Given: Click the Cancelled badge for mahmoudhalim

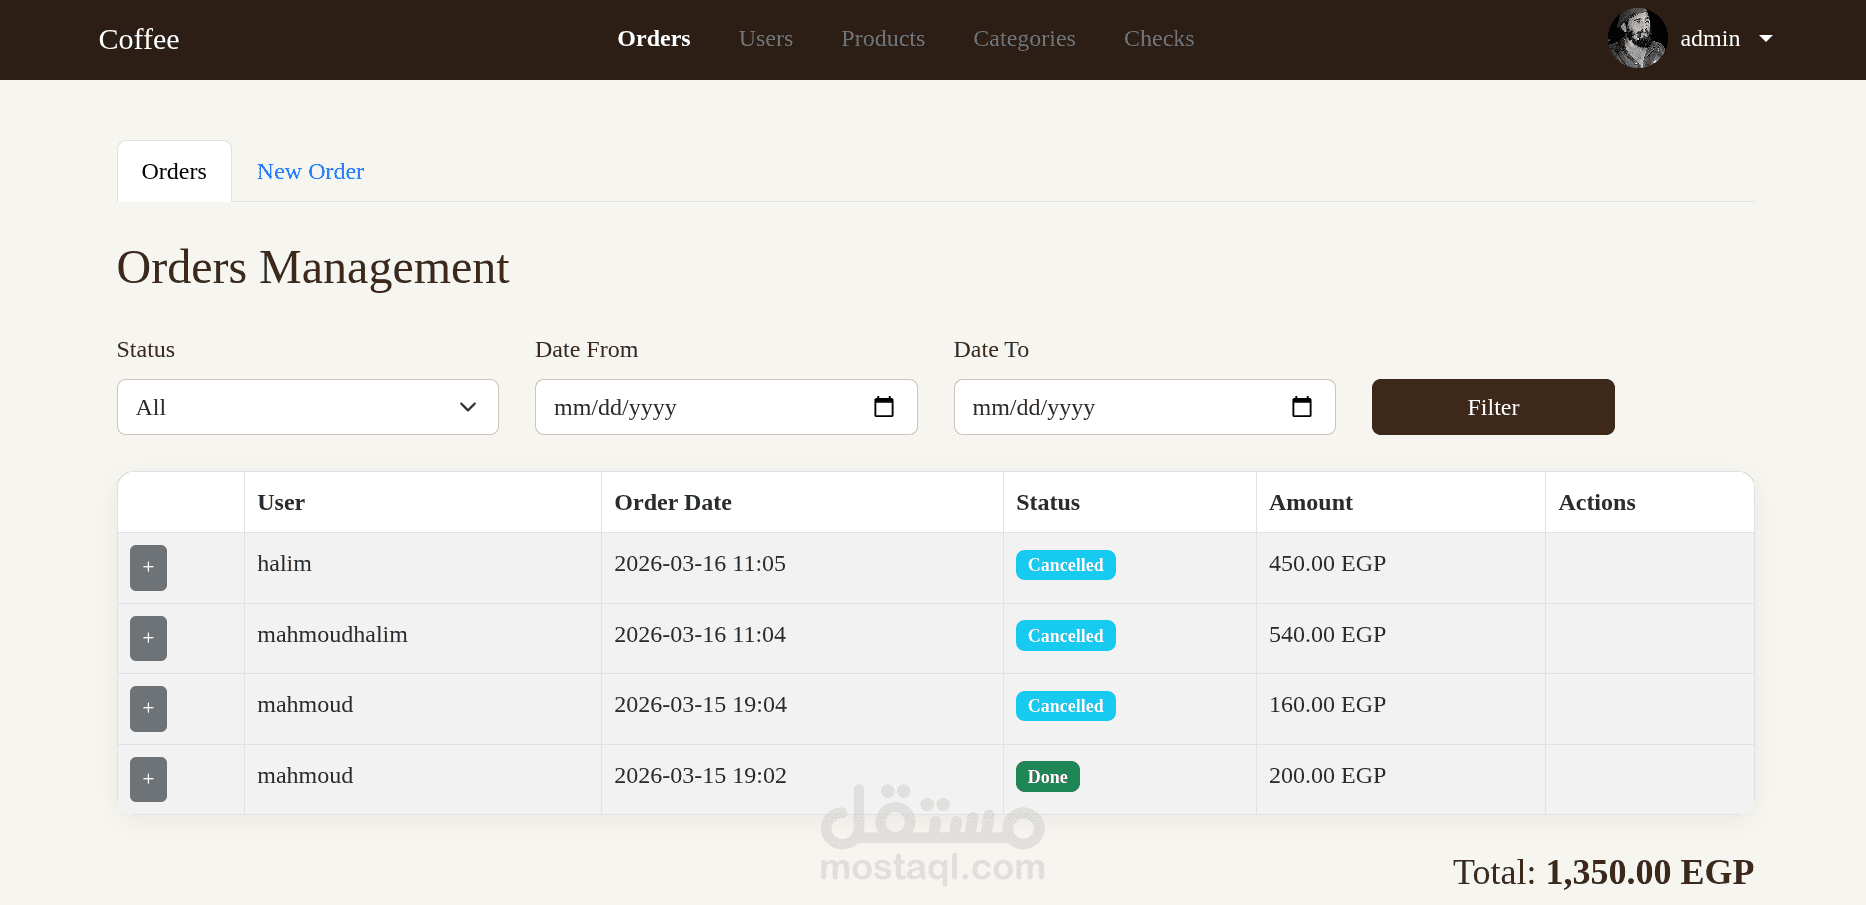Looking at the screenshot, I should click(1066, 636).
